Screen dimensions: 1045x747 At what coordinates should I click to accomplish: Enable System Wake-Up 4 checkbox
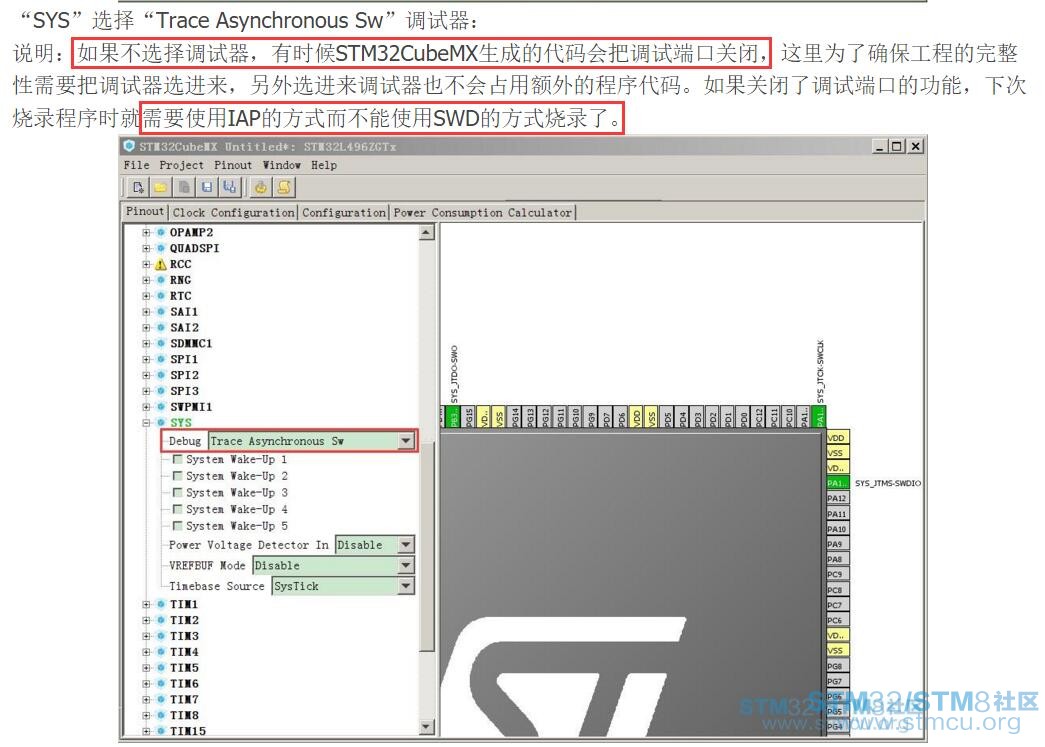177,509
